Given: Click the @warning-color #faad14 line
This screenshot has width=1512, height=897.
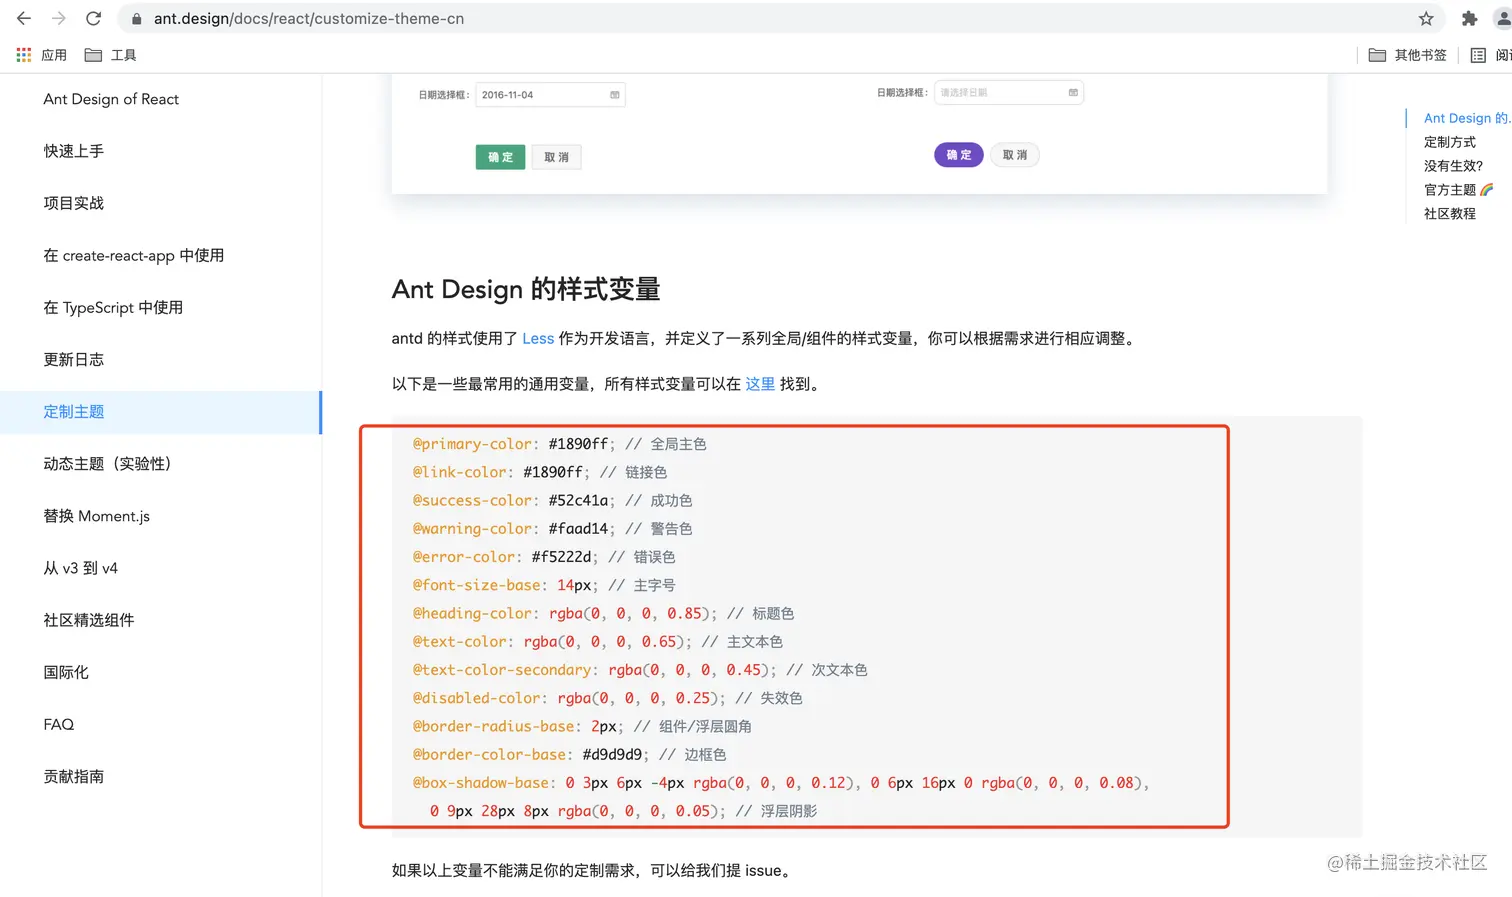Looking at the screenshot, I should point(552,528).
